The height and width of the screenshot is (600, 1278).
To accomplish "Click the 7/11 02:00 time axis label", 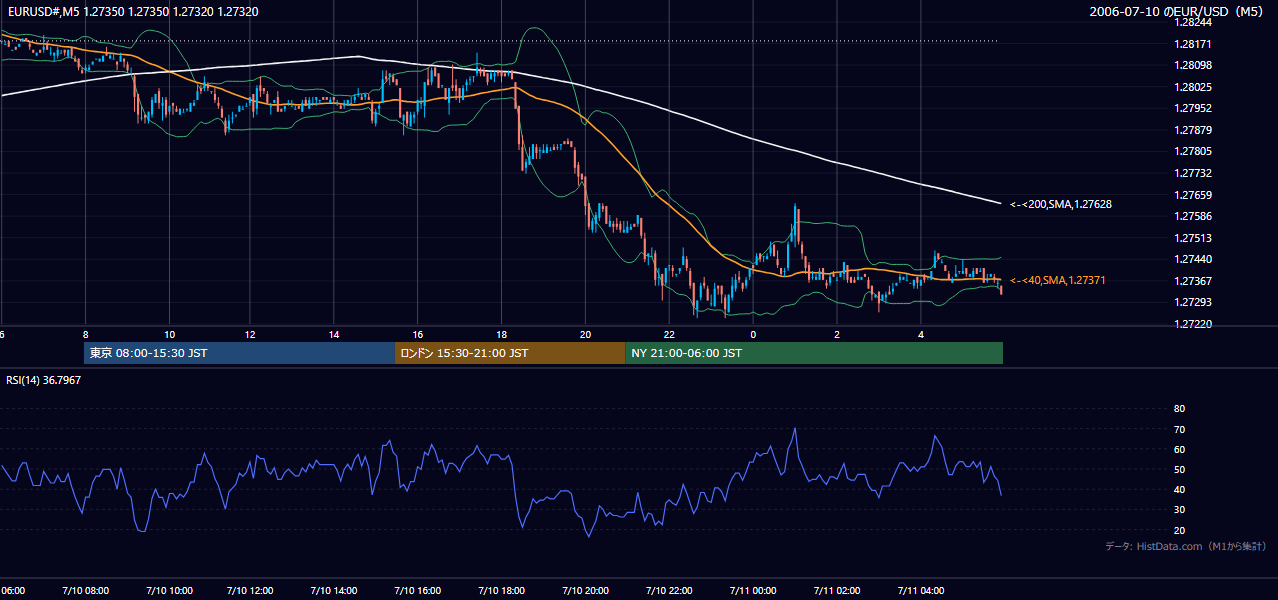I will pos(836,591).
